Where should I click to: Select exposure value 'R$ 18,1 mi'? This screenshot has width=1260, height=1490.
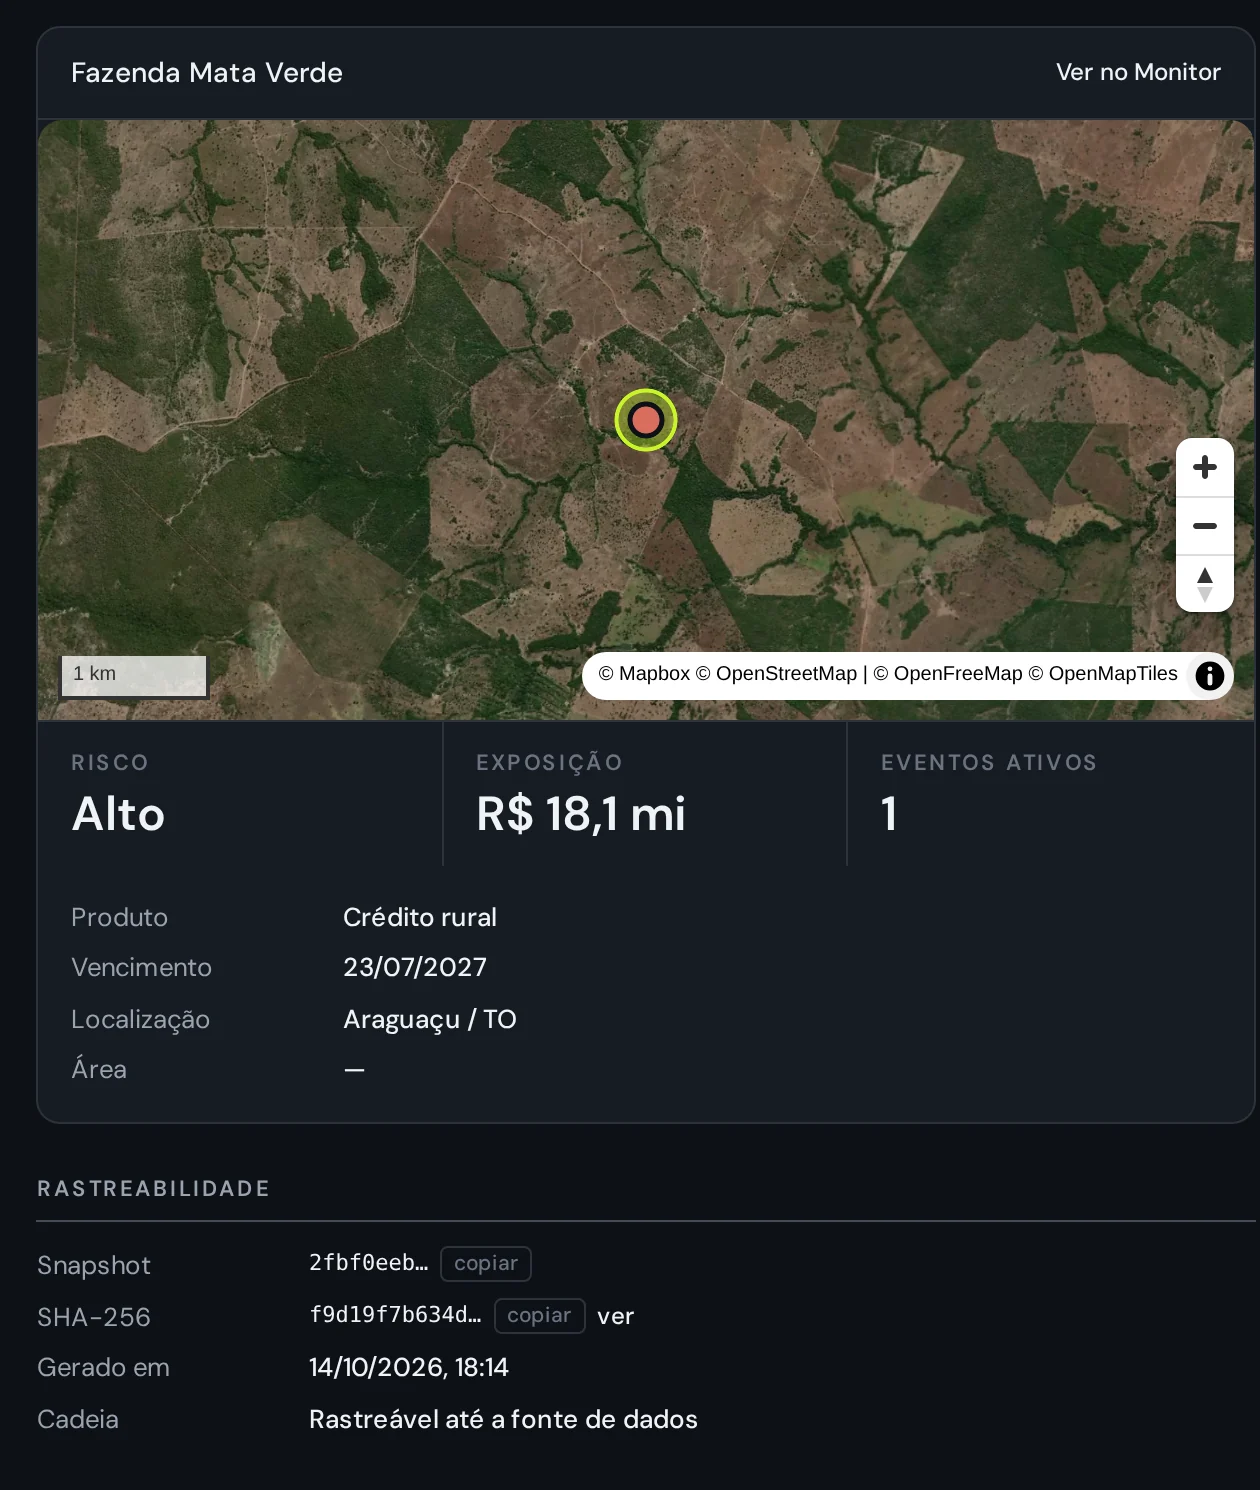click(x=581, y=814)
